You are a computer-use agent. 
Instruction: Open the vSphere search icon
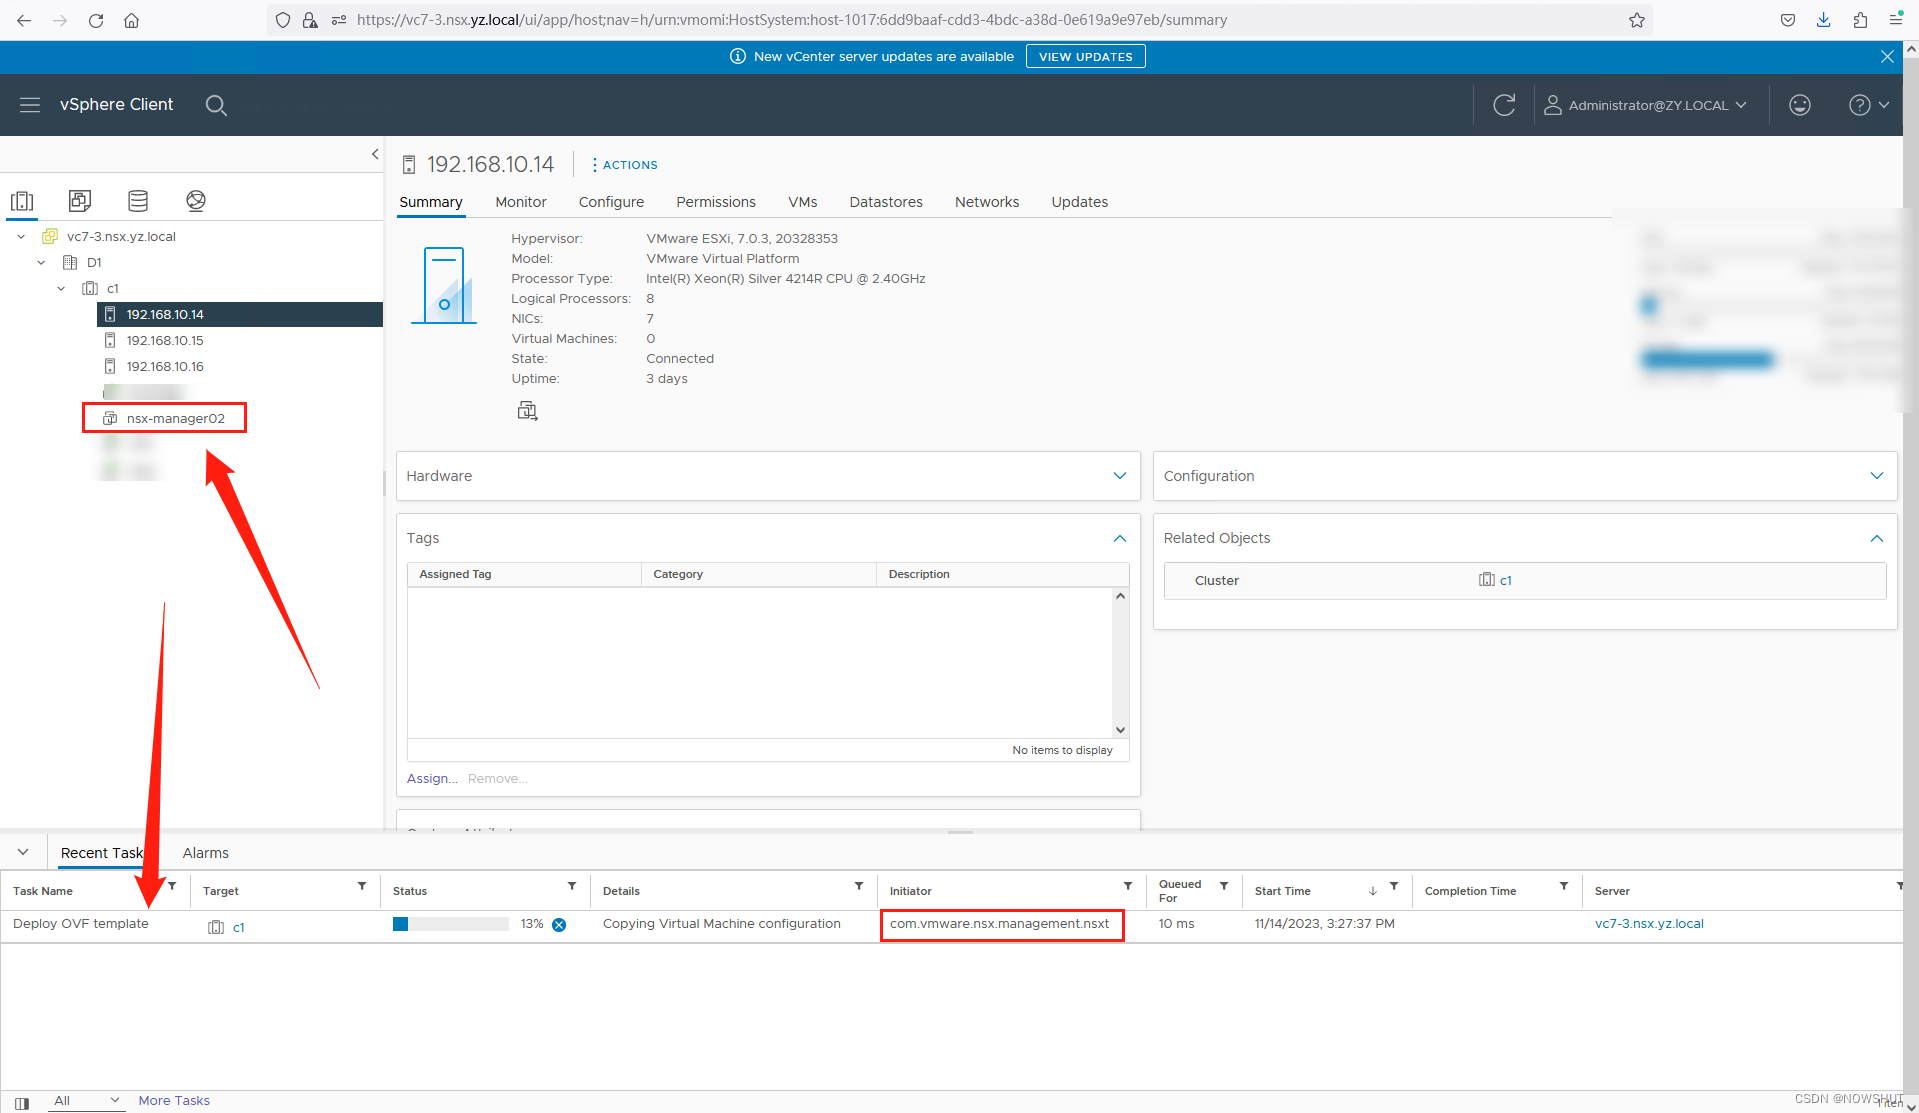point(216,105)
